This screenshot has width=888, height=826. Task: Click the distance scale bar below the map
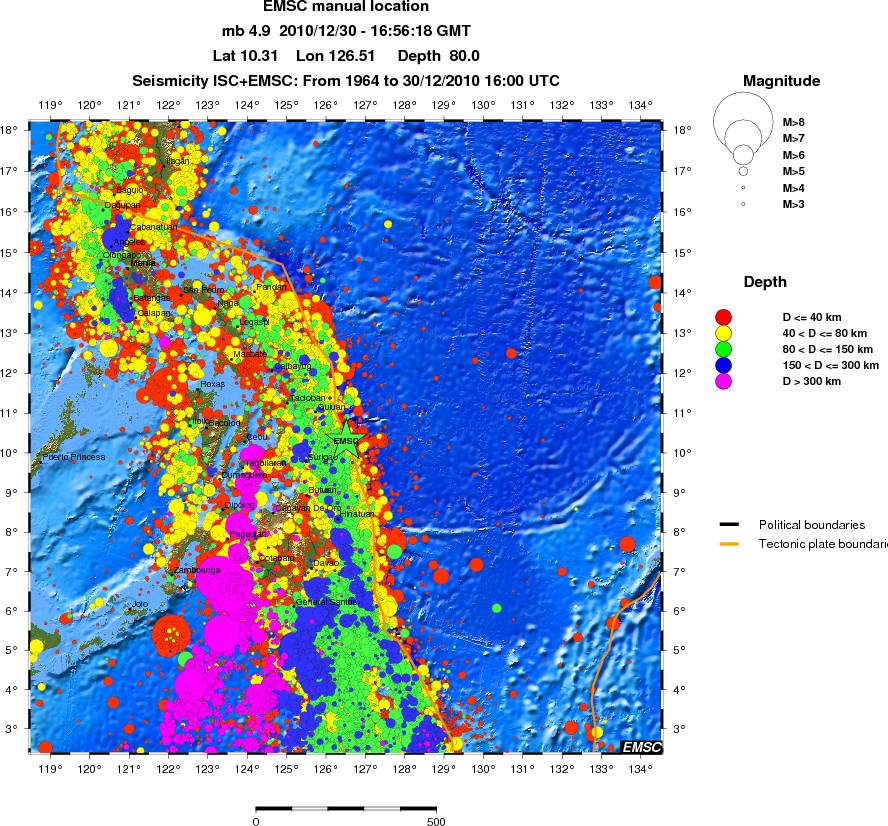coord(346,809)
